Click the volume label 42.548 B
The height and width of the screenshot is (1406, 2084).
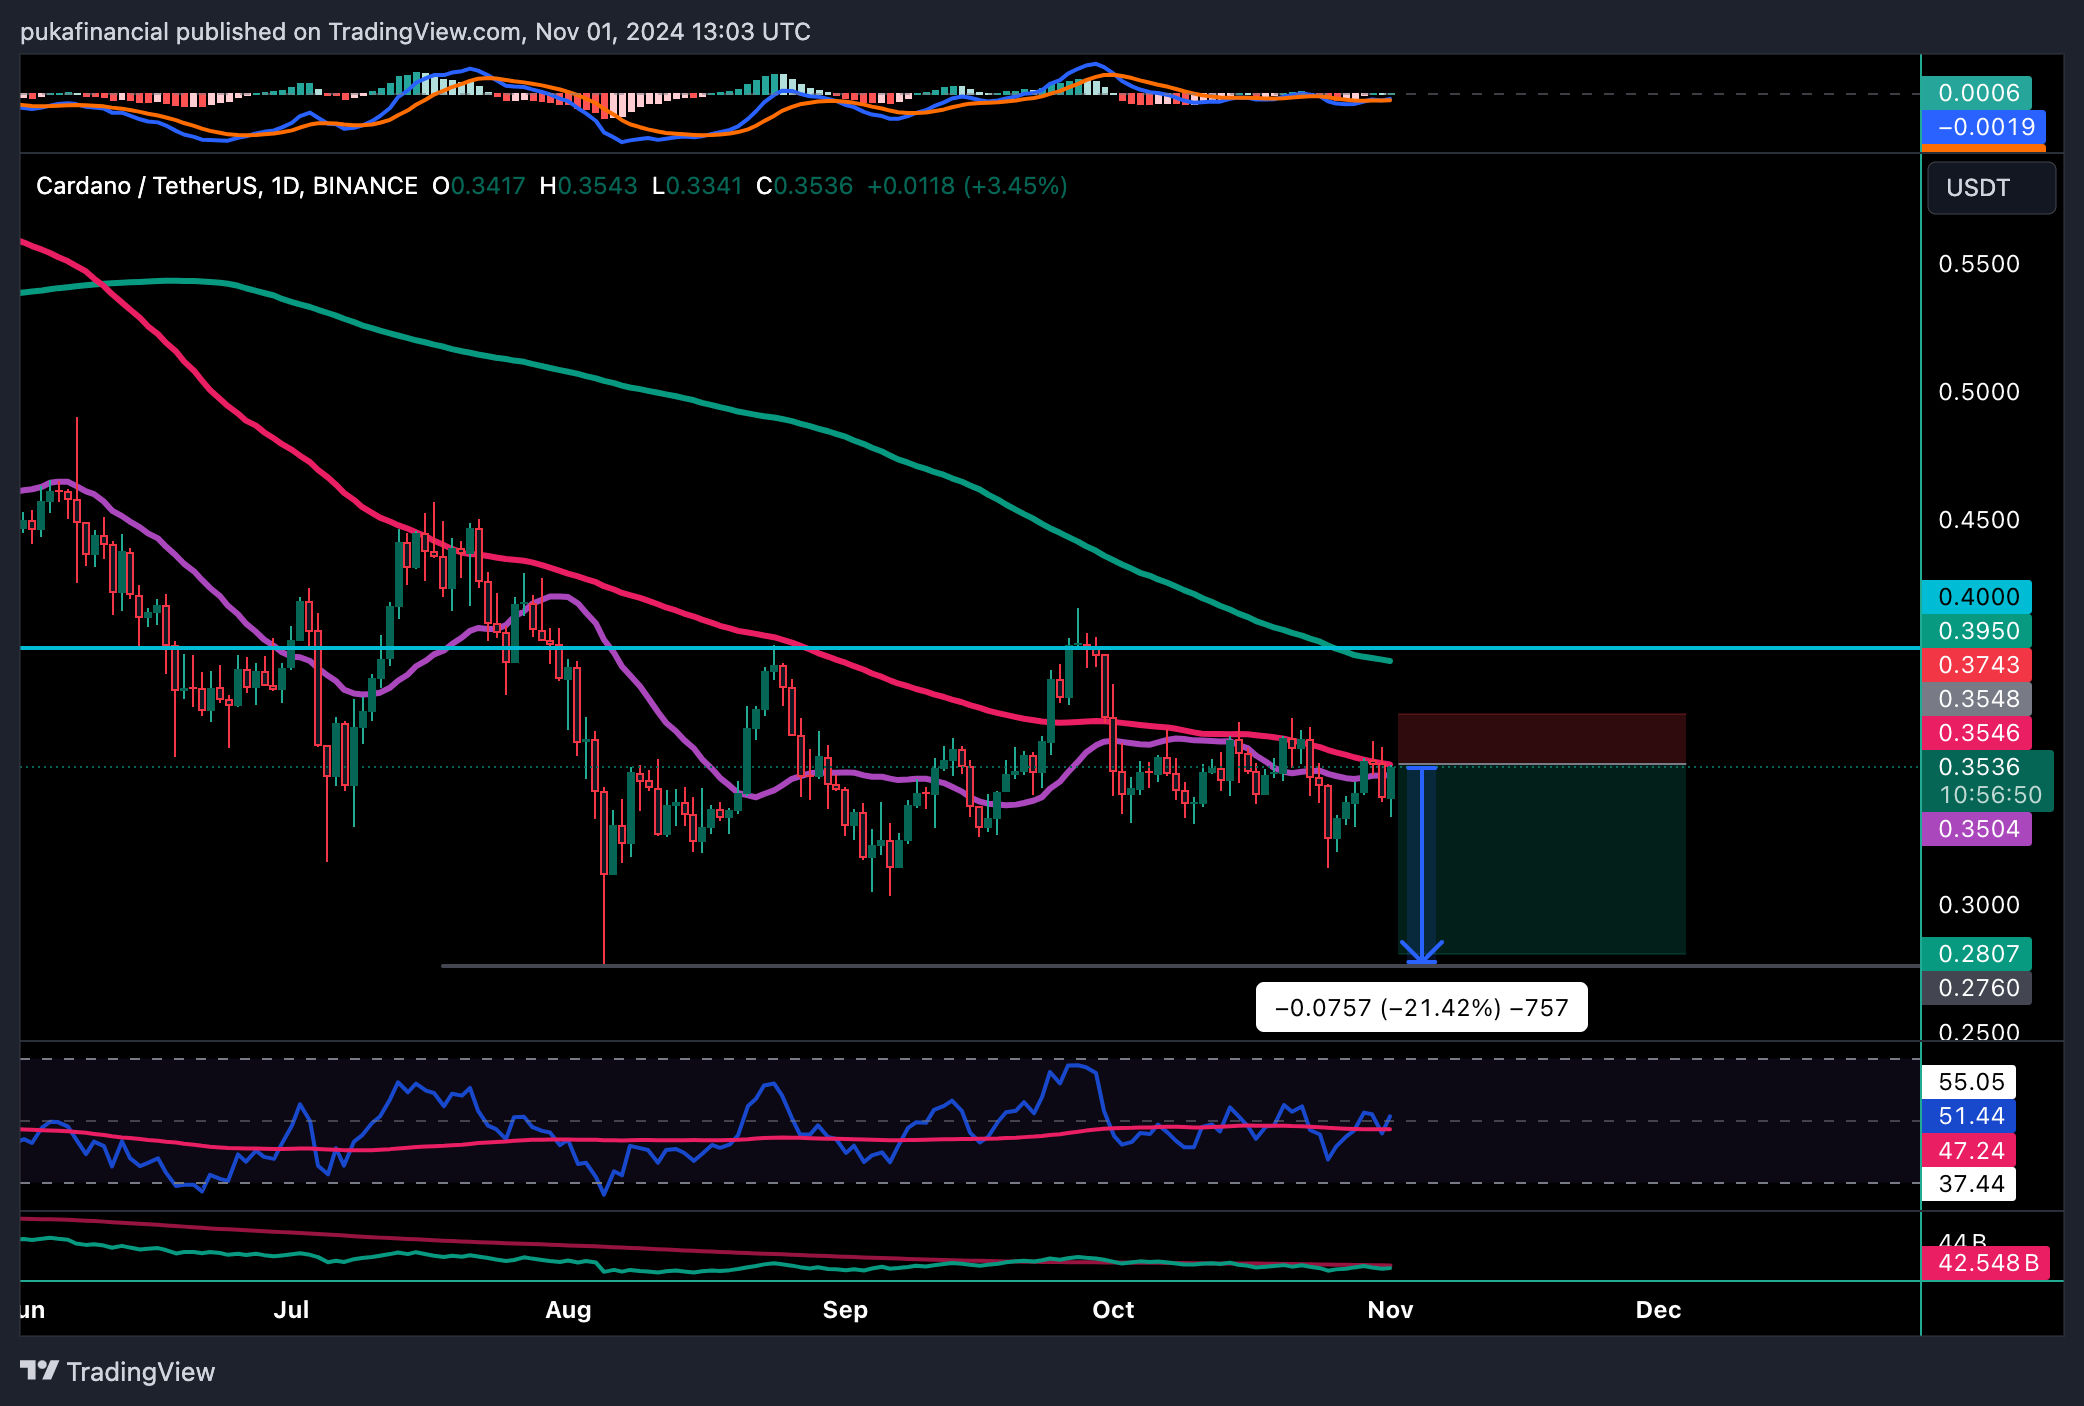[1986, 1263]
